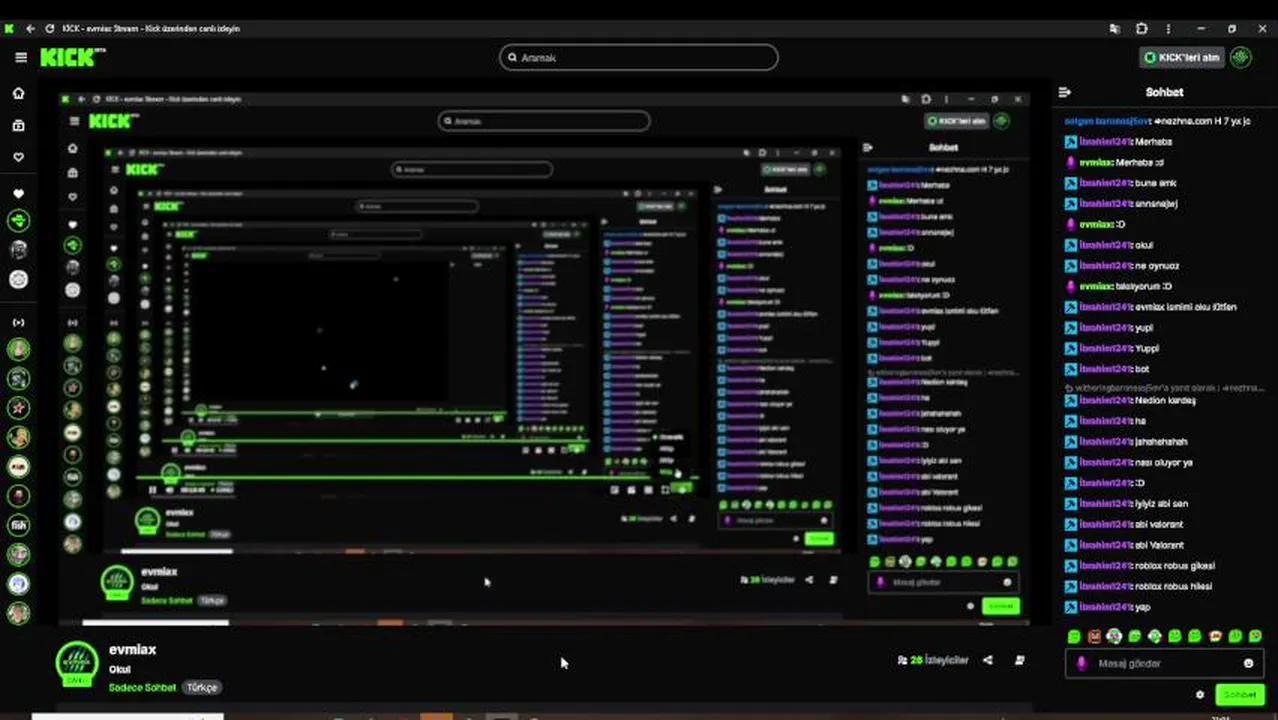Reload the page with the refresh icon in the top title bar
1278x720 pixels.
click(50, 29)
